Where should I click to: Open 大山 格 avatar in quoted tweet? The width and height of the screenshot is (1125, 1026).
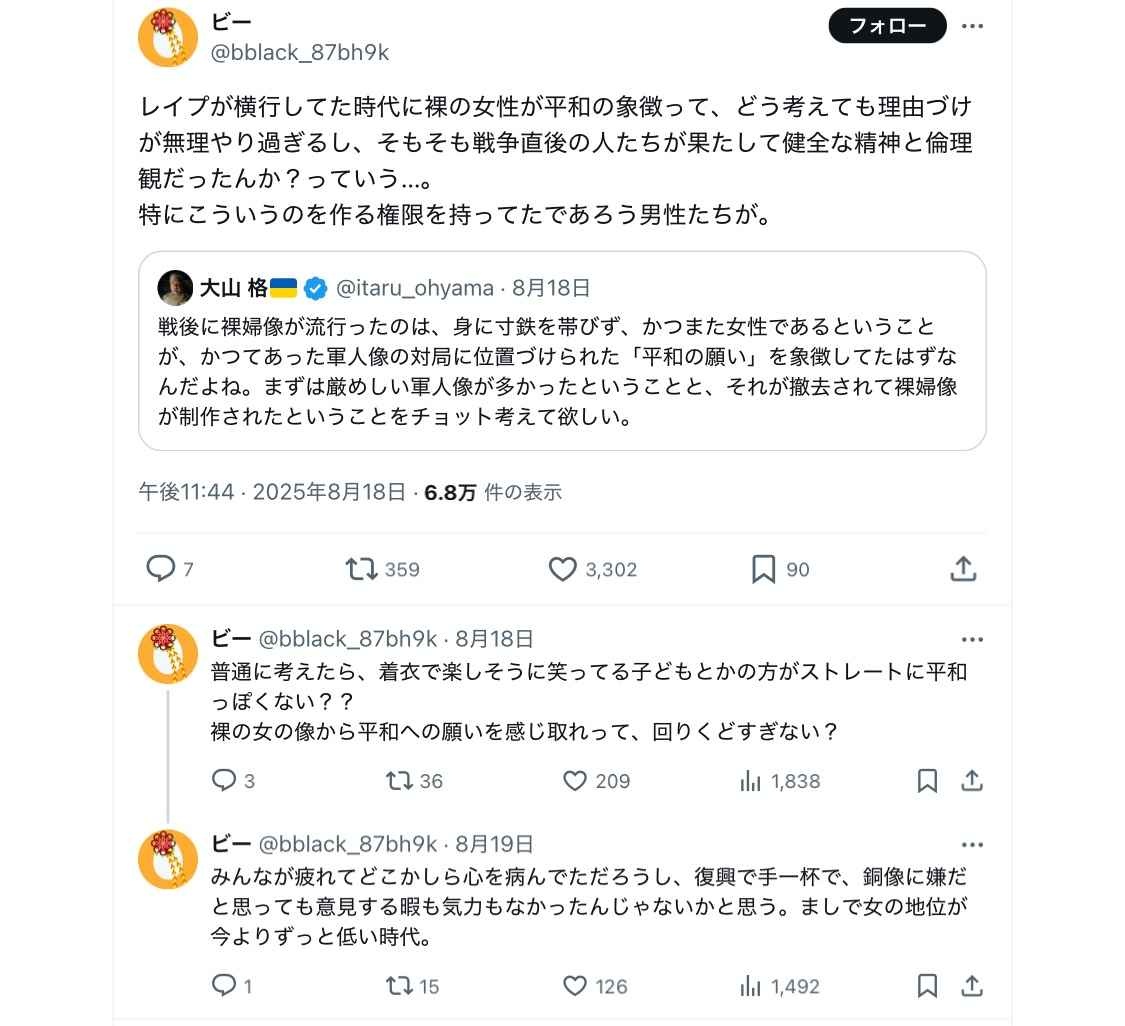(175, 288)
